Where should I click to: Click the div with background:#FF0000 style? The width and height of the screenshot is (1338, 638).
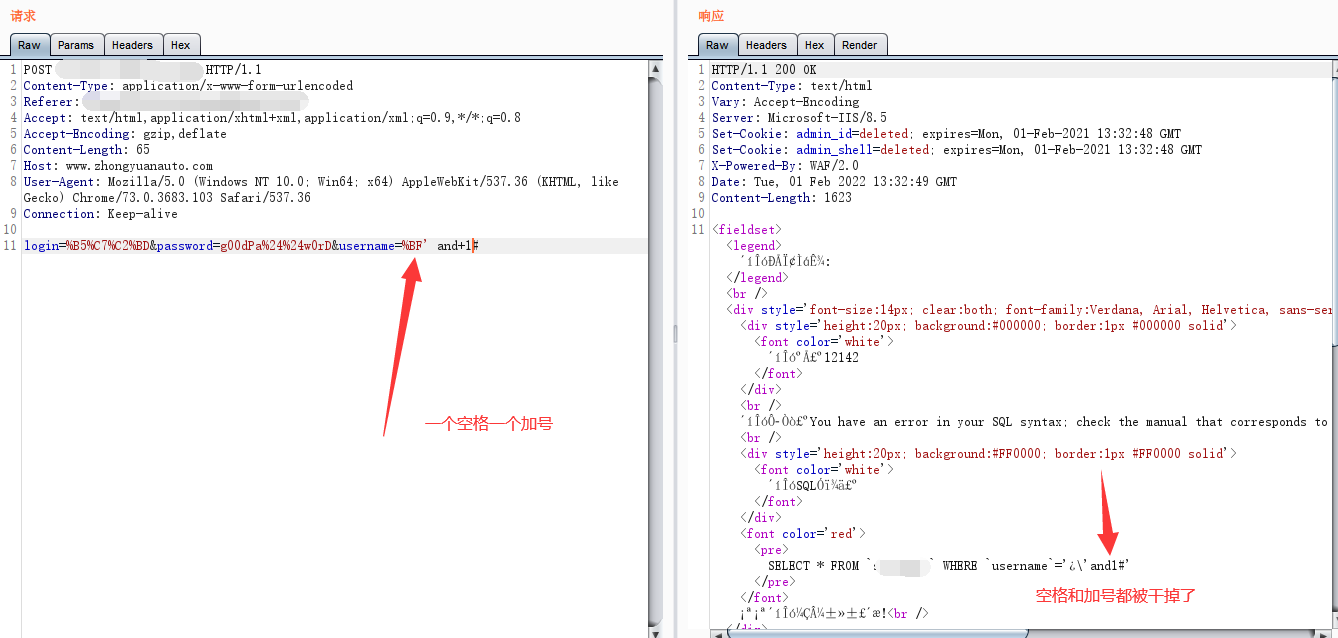point(989,454)
